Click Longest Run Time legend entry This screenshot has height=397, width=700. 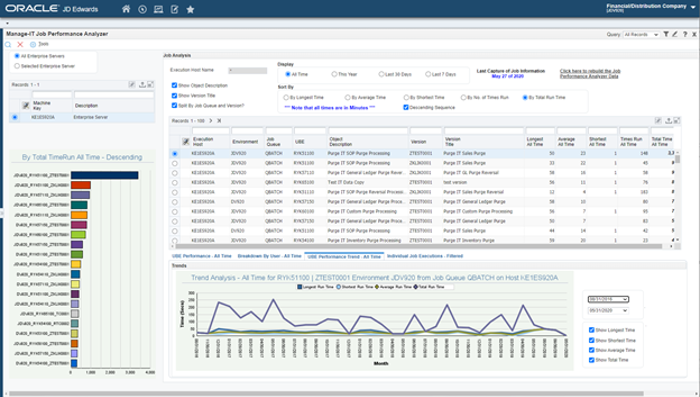315,287
